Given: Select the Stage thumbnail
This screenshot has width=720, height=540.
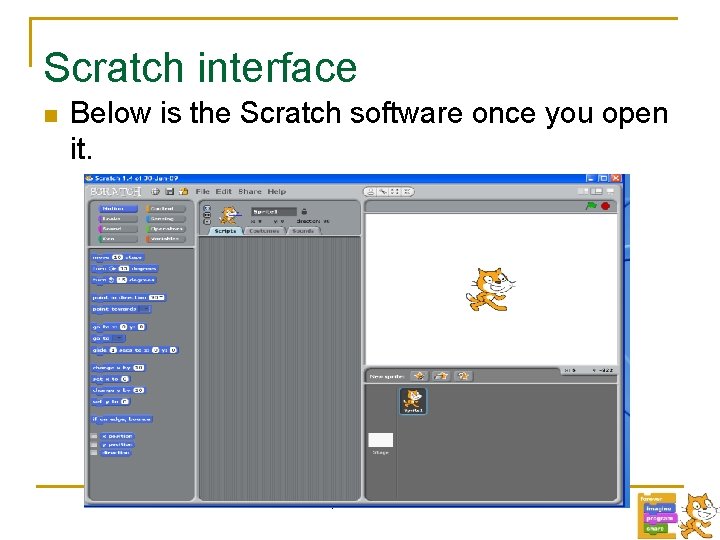Looking at the screenshot, I should point(380,440).
